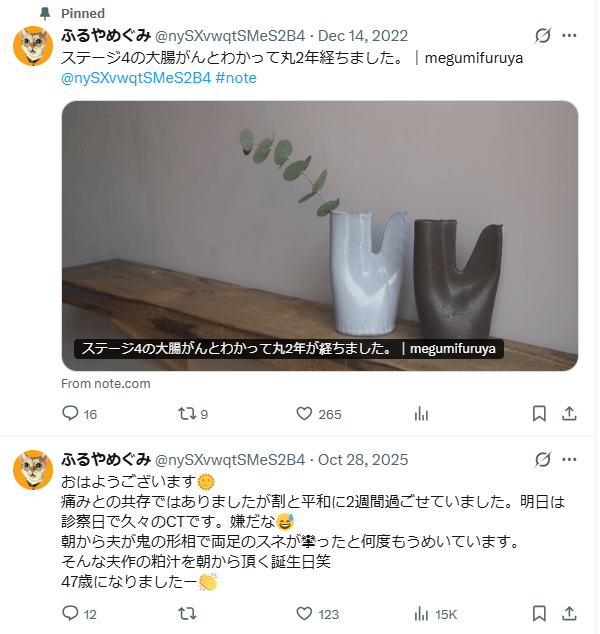Viewport: 600px width, 634px height.
Task: Retweet the Oct 28, 2025 tweet
Action: tap(187, 614)
